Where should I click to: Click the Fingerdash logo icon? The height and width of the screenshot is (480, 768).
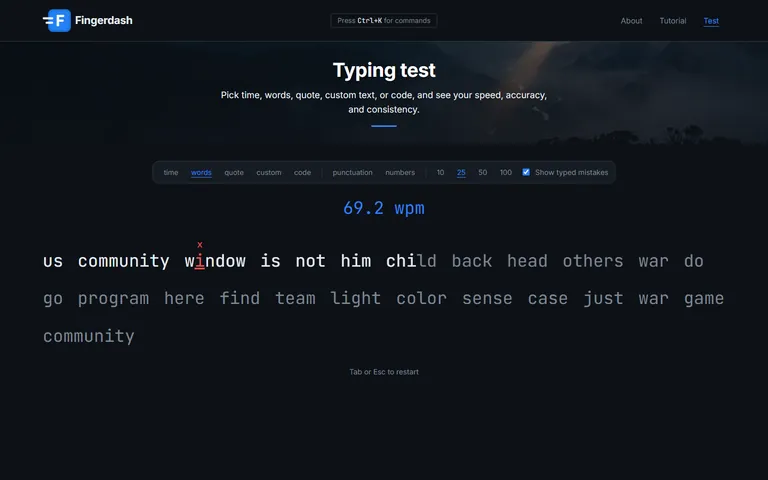pos(57,21)
